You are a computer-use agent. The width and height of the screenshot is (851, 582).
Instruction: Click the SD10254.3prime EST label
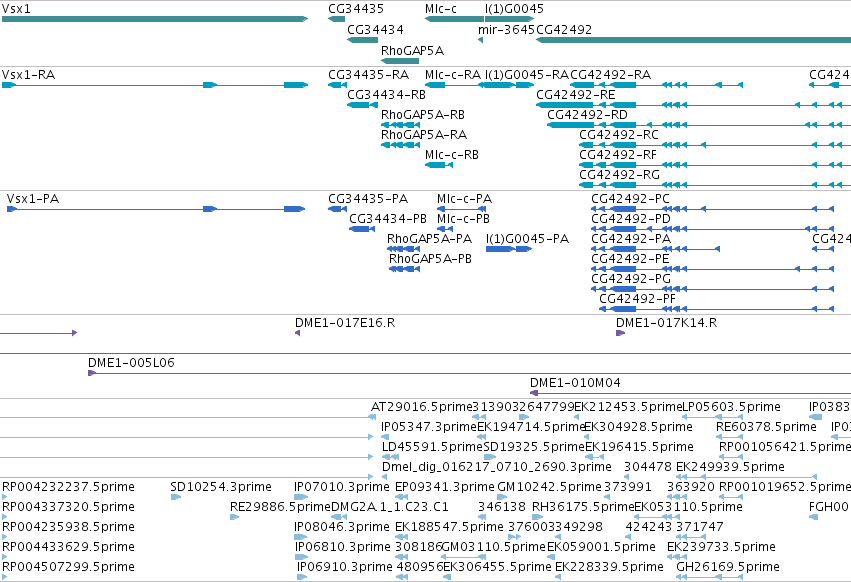tap(221, 487)
